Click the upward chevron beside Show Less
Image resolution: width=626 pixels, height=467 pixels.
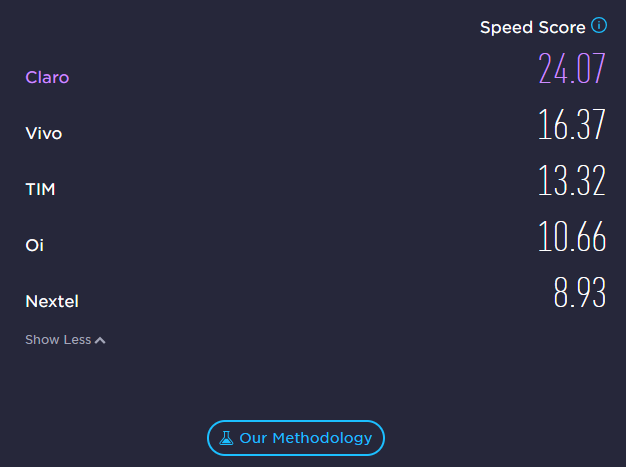pyautogui.click(x=100, y=340)
